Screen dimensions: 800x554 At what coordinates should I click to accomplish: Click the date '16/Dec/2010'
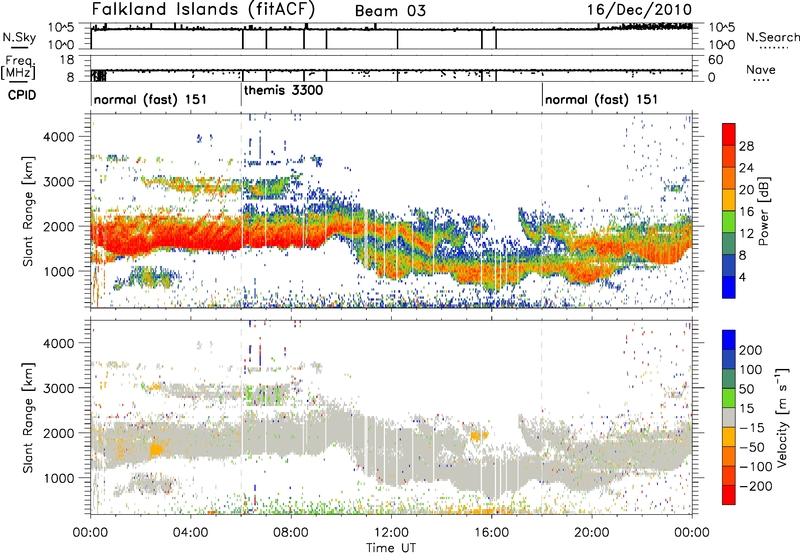click(x=639, y=10)
